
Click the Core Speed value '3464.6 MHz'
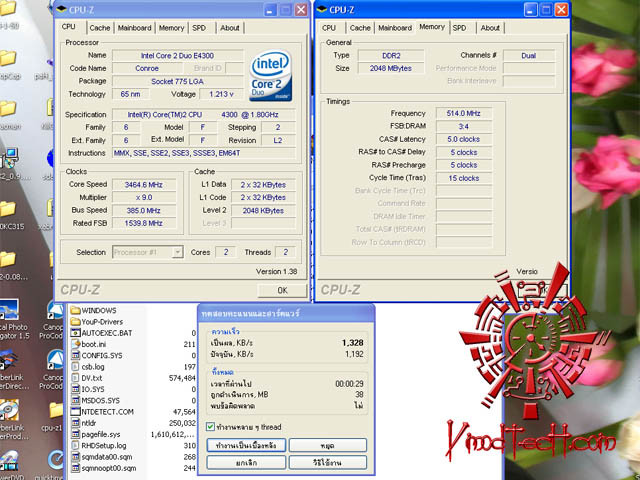[144, 184]
